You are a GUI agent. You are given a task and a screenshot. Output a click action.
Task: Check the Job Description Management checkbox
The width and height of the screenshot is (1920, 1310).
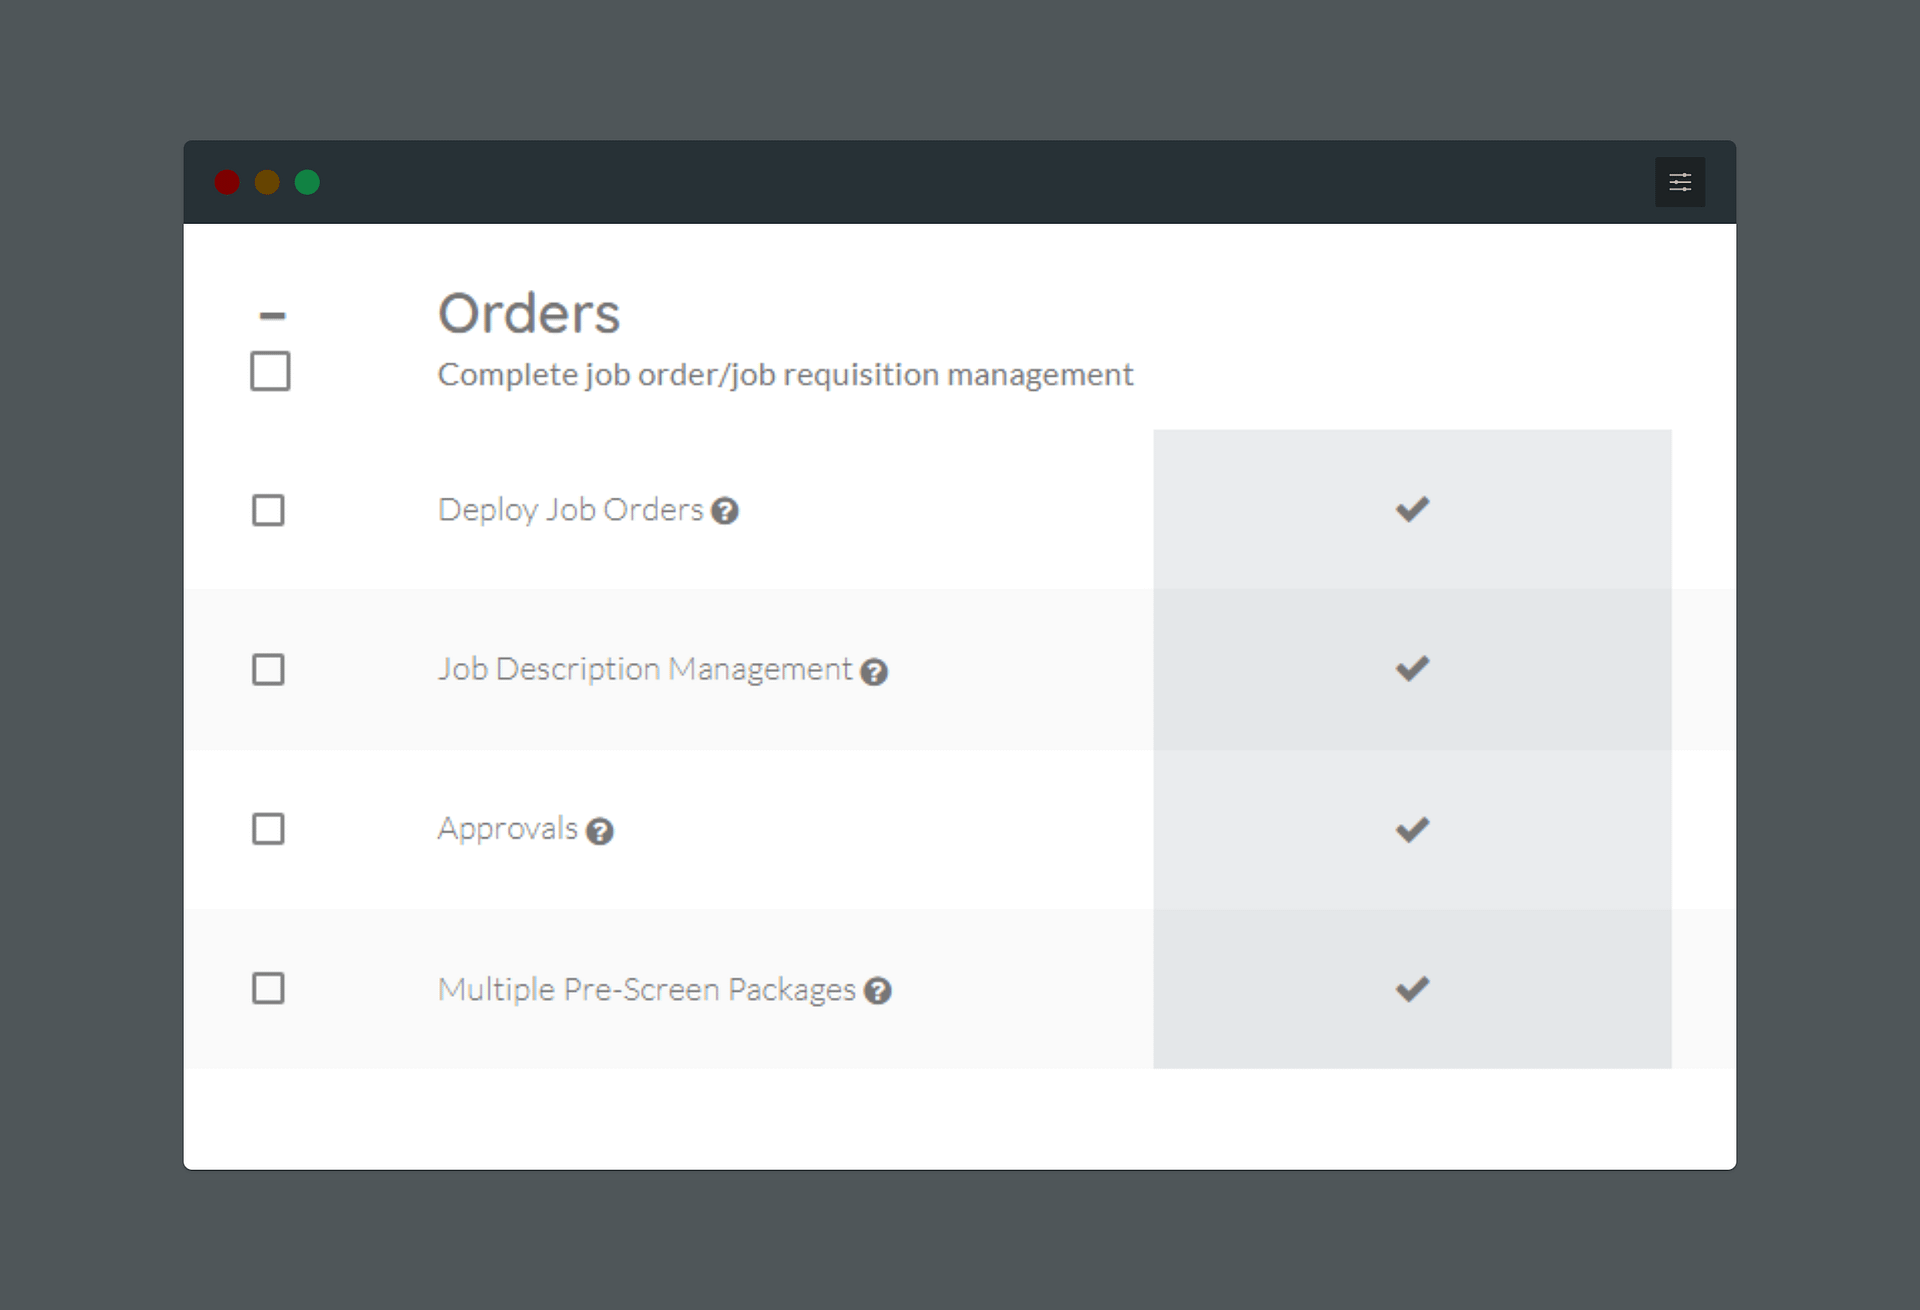coord(268,669)
